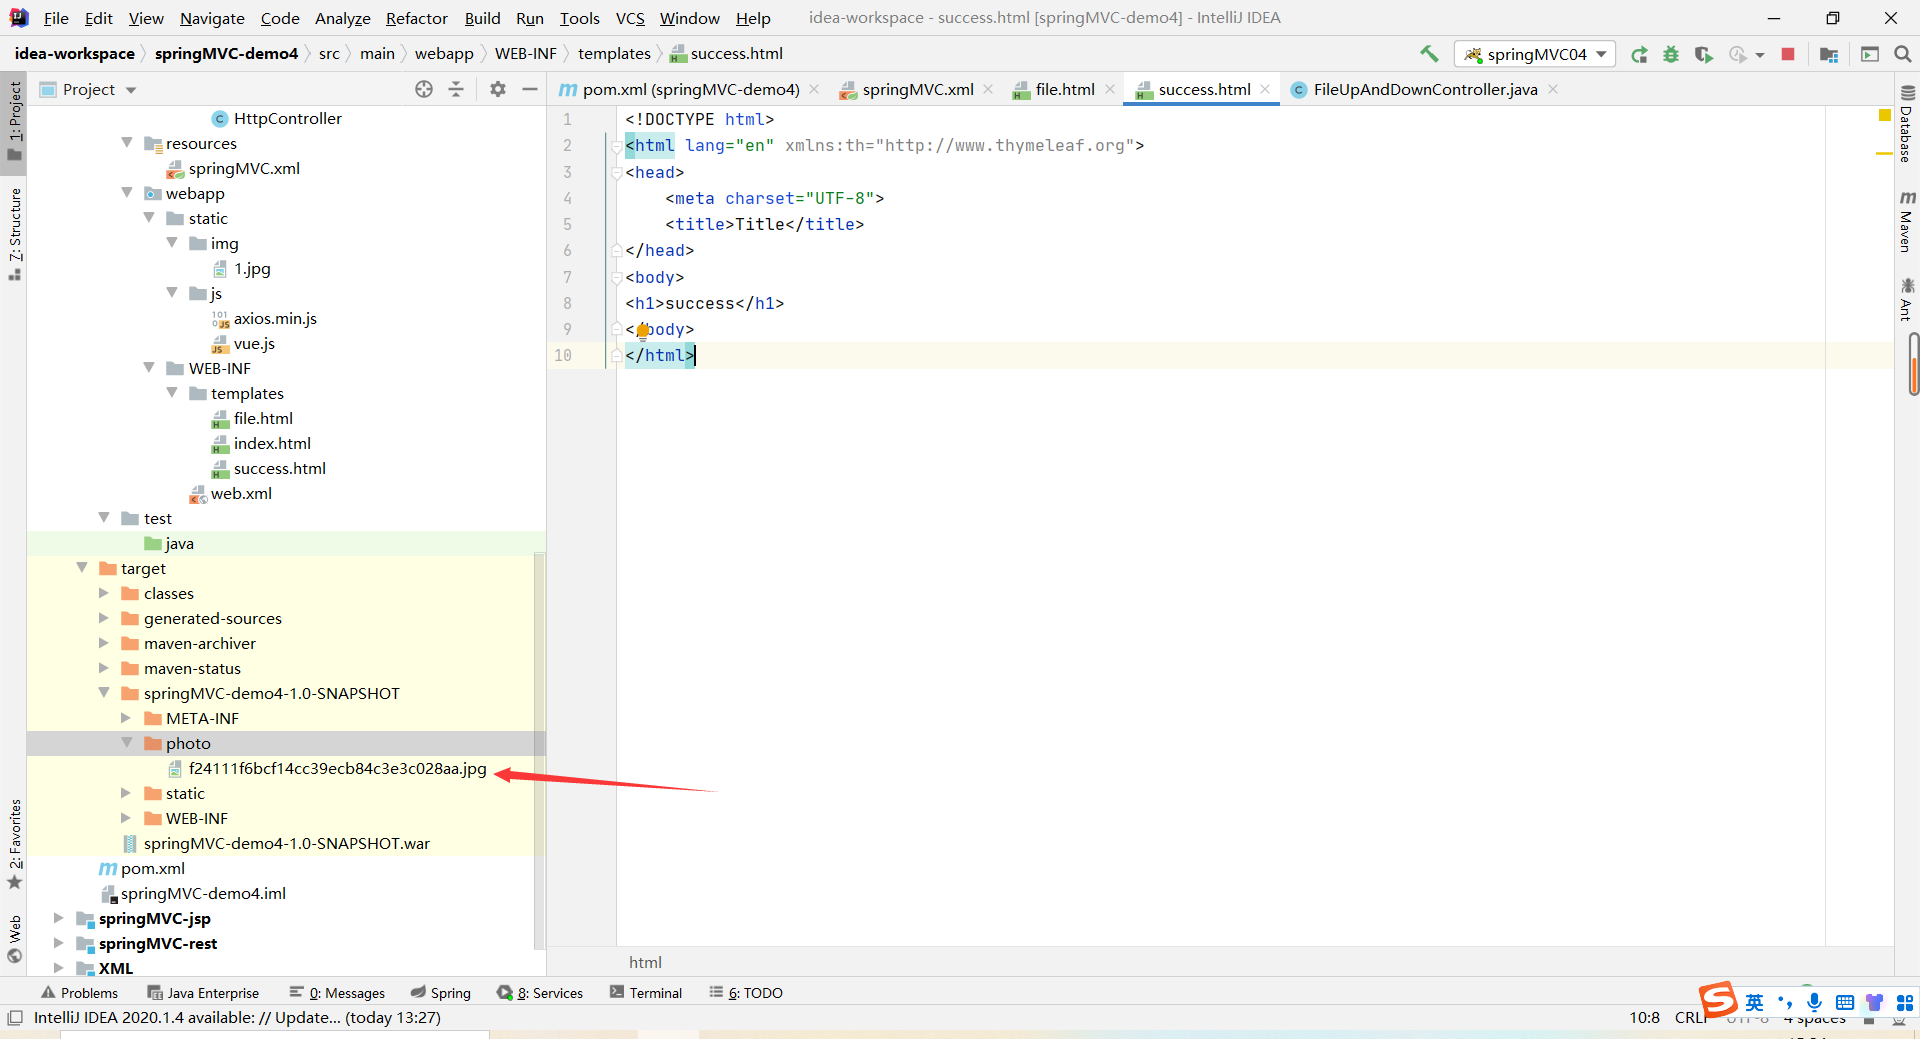Open Sogou toolbox grid icon
Image resolution: width=1920 pixels, height=1039 pixels.
pyautogui.click(x=1904, y=1002)
